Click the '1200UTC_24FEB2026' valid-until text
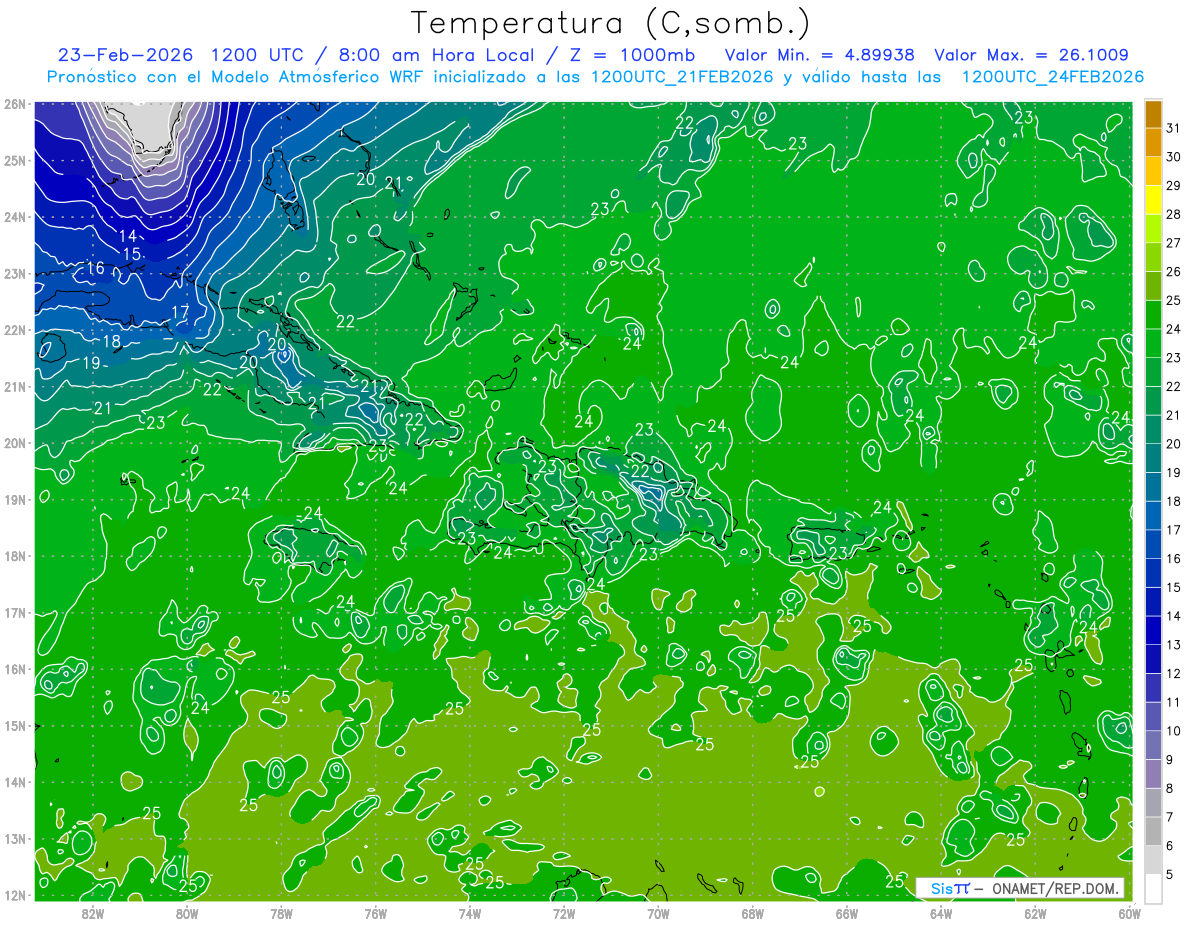This screenshot has width=1200, height=927. 1053,77
